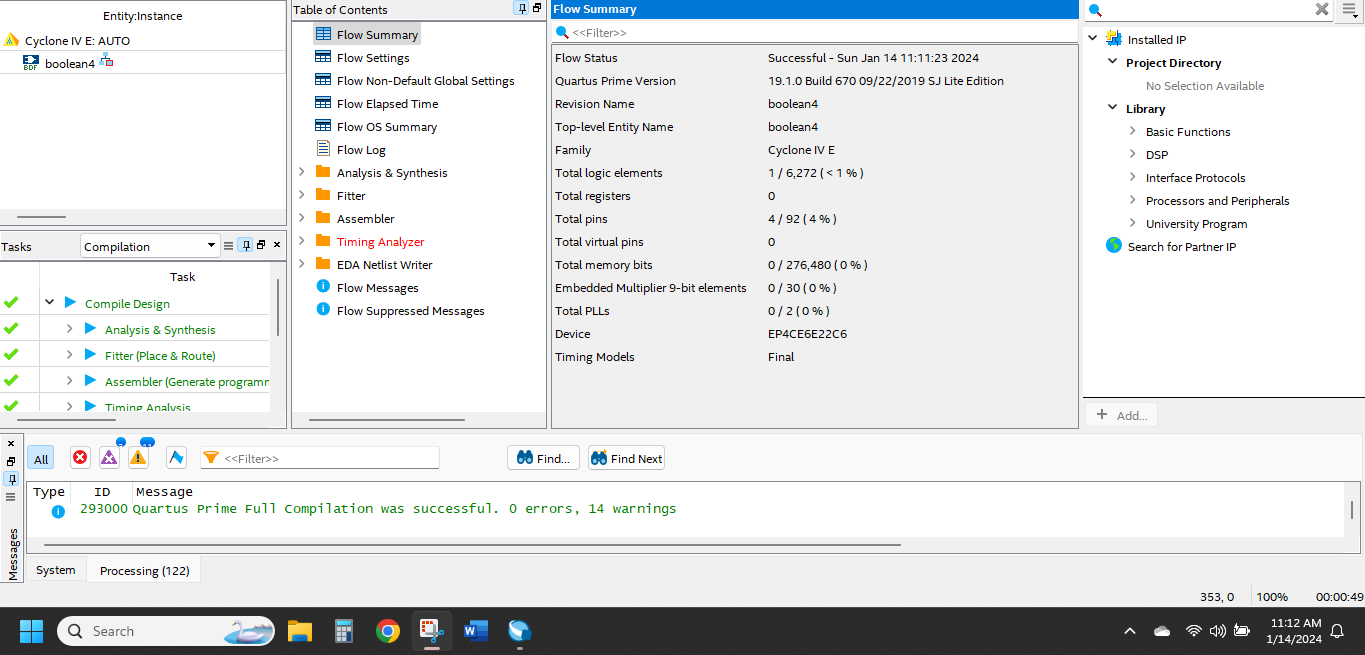Image resolution: width=1365 pixels, height=655 pixels.
Task: Select Flow Non-Default Global Settings
Action: click(426, 81)
